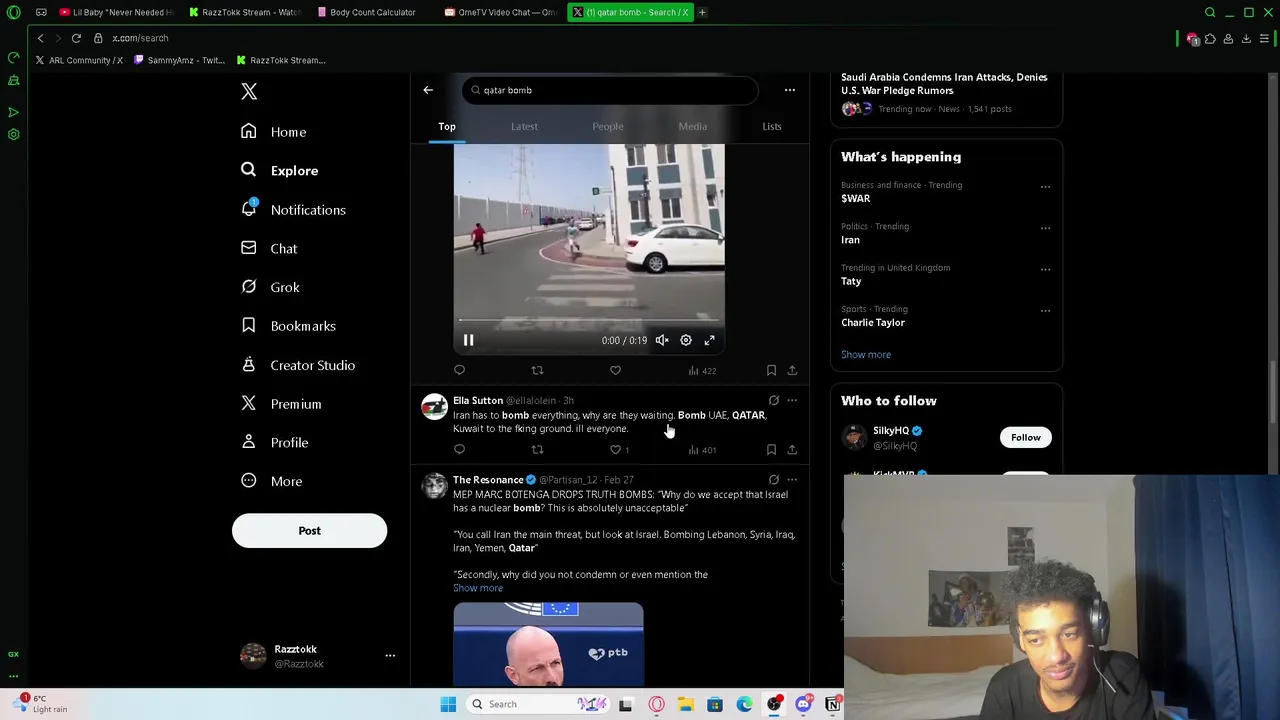Screen dimensions: 1280x720
Task: Share Ella Sutton's post
Action: pyautogui.click(x=792, y=450)
